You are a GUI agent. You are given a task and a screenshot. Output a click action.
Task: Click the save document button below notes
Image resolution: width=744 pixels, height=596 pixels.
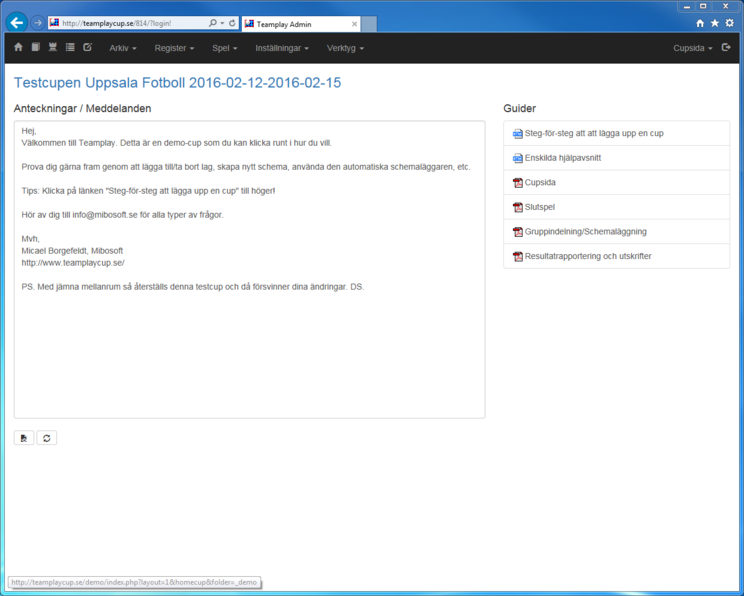pyautogui.click(x=24, y=438)
